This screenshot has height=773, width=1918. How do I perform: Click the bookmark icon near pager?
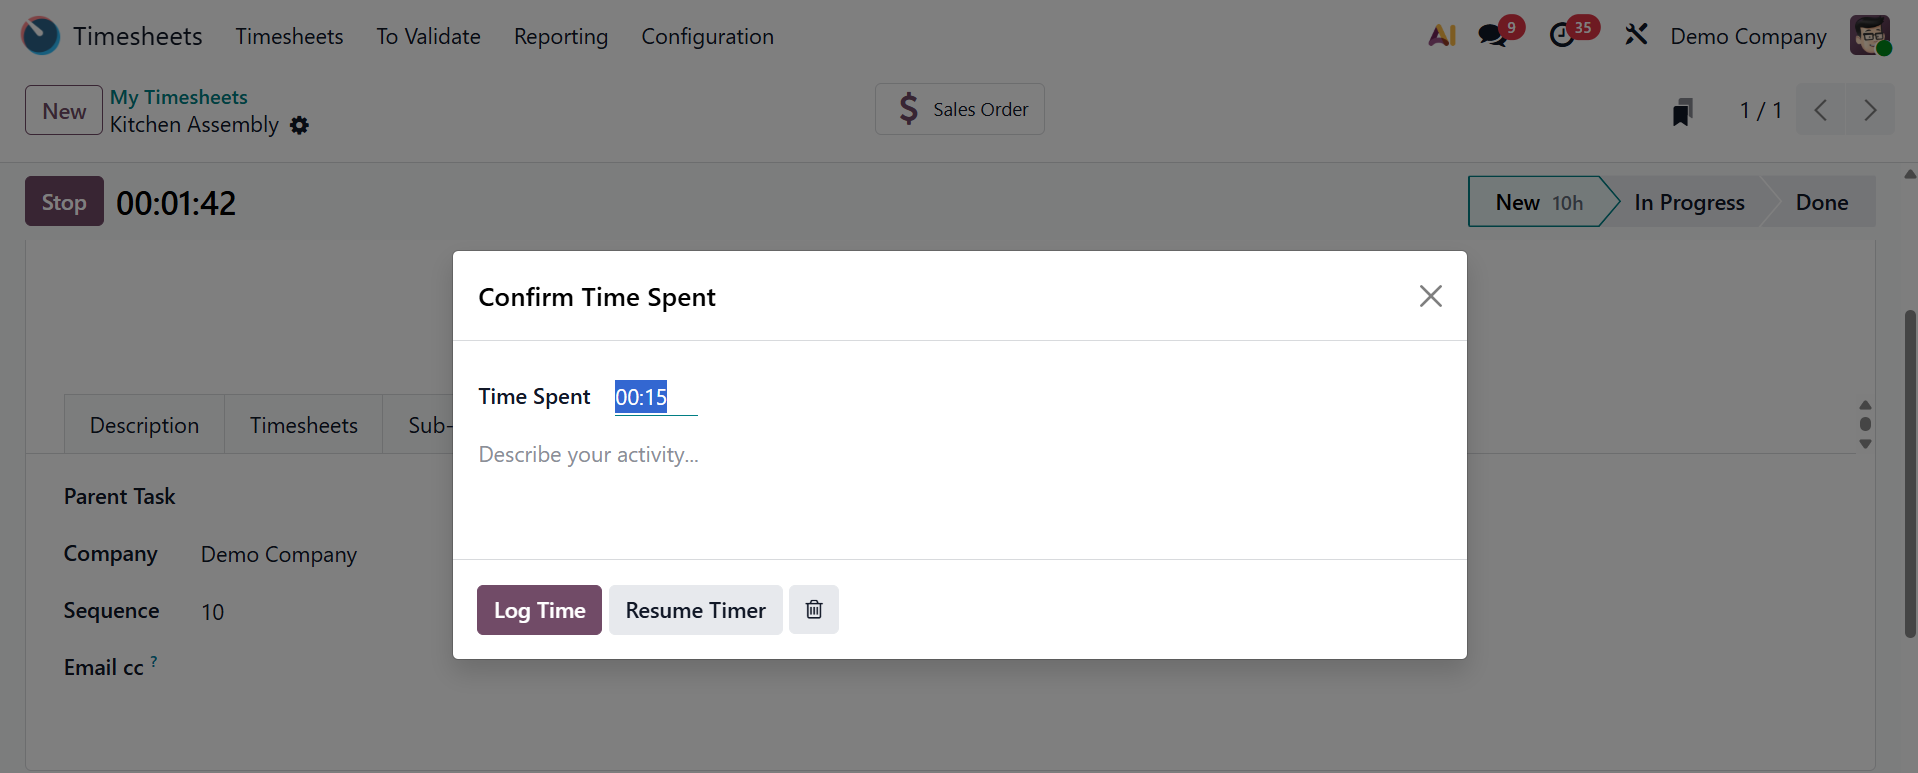pos(1682,111)
